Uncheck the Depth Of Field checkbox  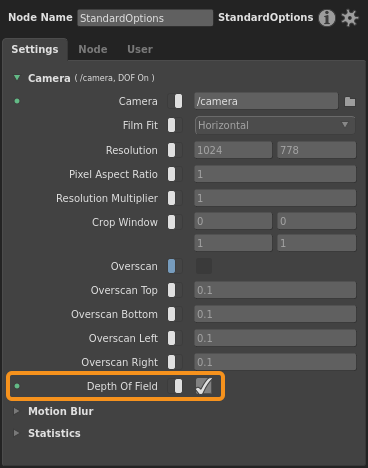(204, 386)
